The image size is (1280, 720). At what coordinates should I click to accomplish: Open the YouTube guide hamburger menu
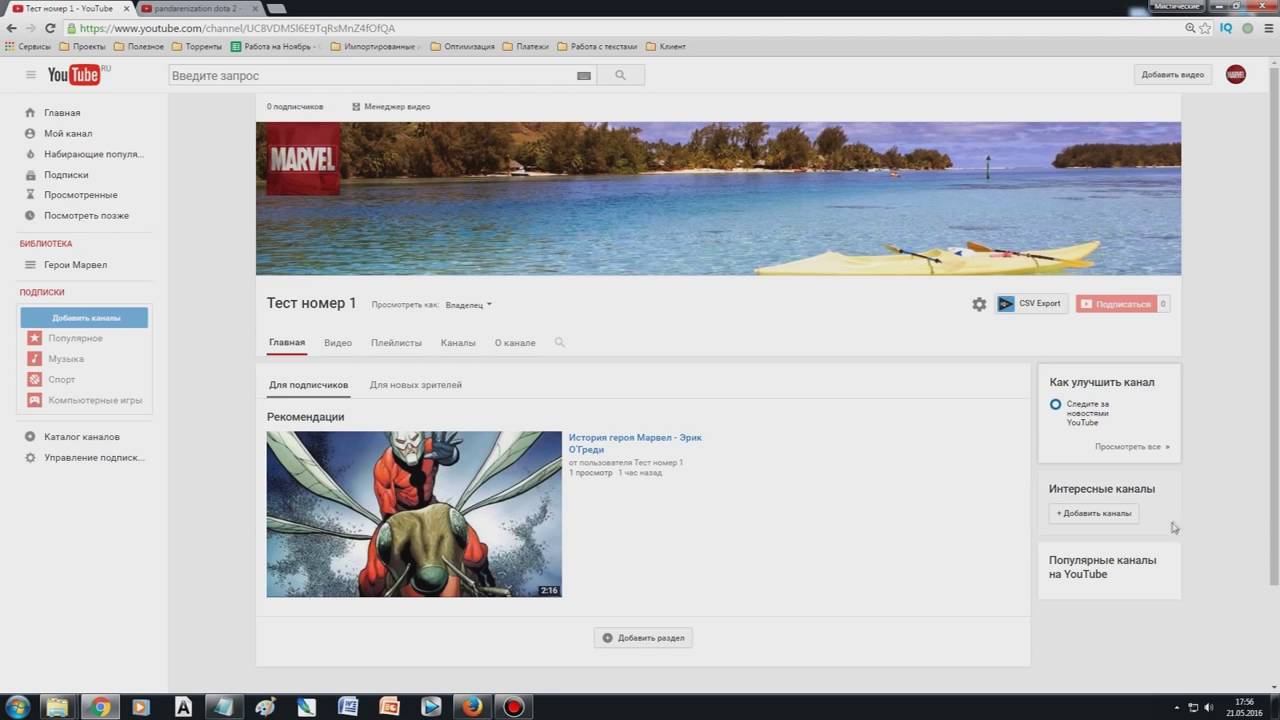[x=31, y=75]
